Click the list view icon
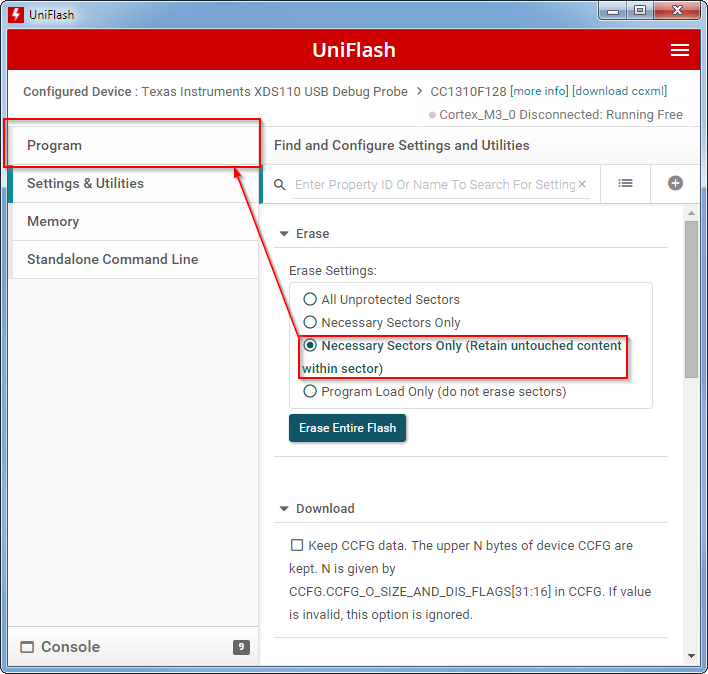 (625, 183)
